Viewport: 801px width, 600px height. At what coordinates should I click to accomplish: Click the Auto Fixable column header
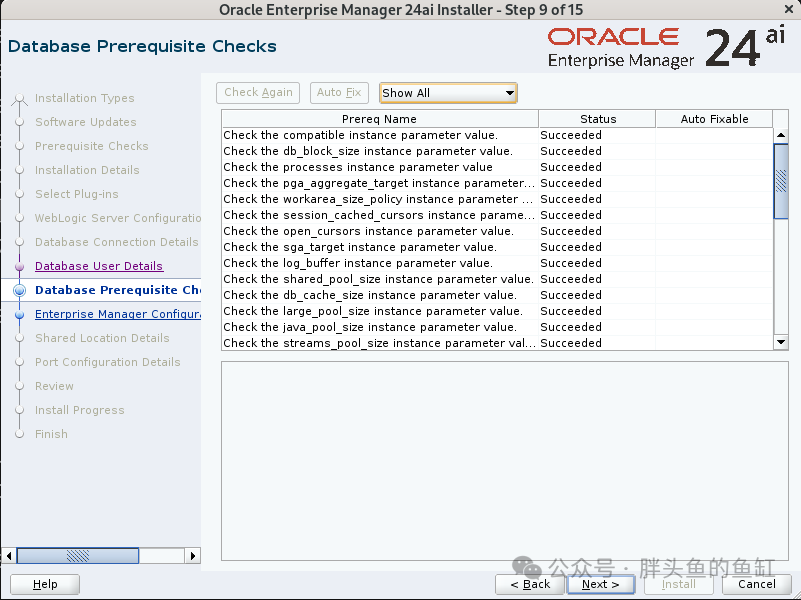(x=714, y=119)
